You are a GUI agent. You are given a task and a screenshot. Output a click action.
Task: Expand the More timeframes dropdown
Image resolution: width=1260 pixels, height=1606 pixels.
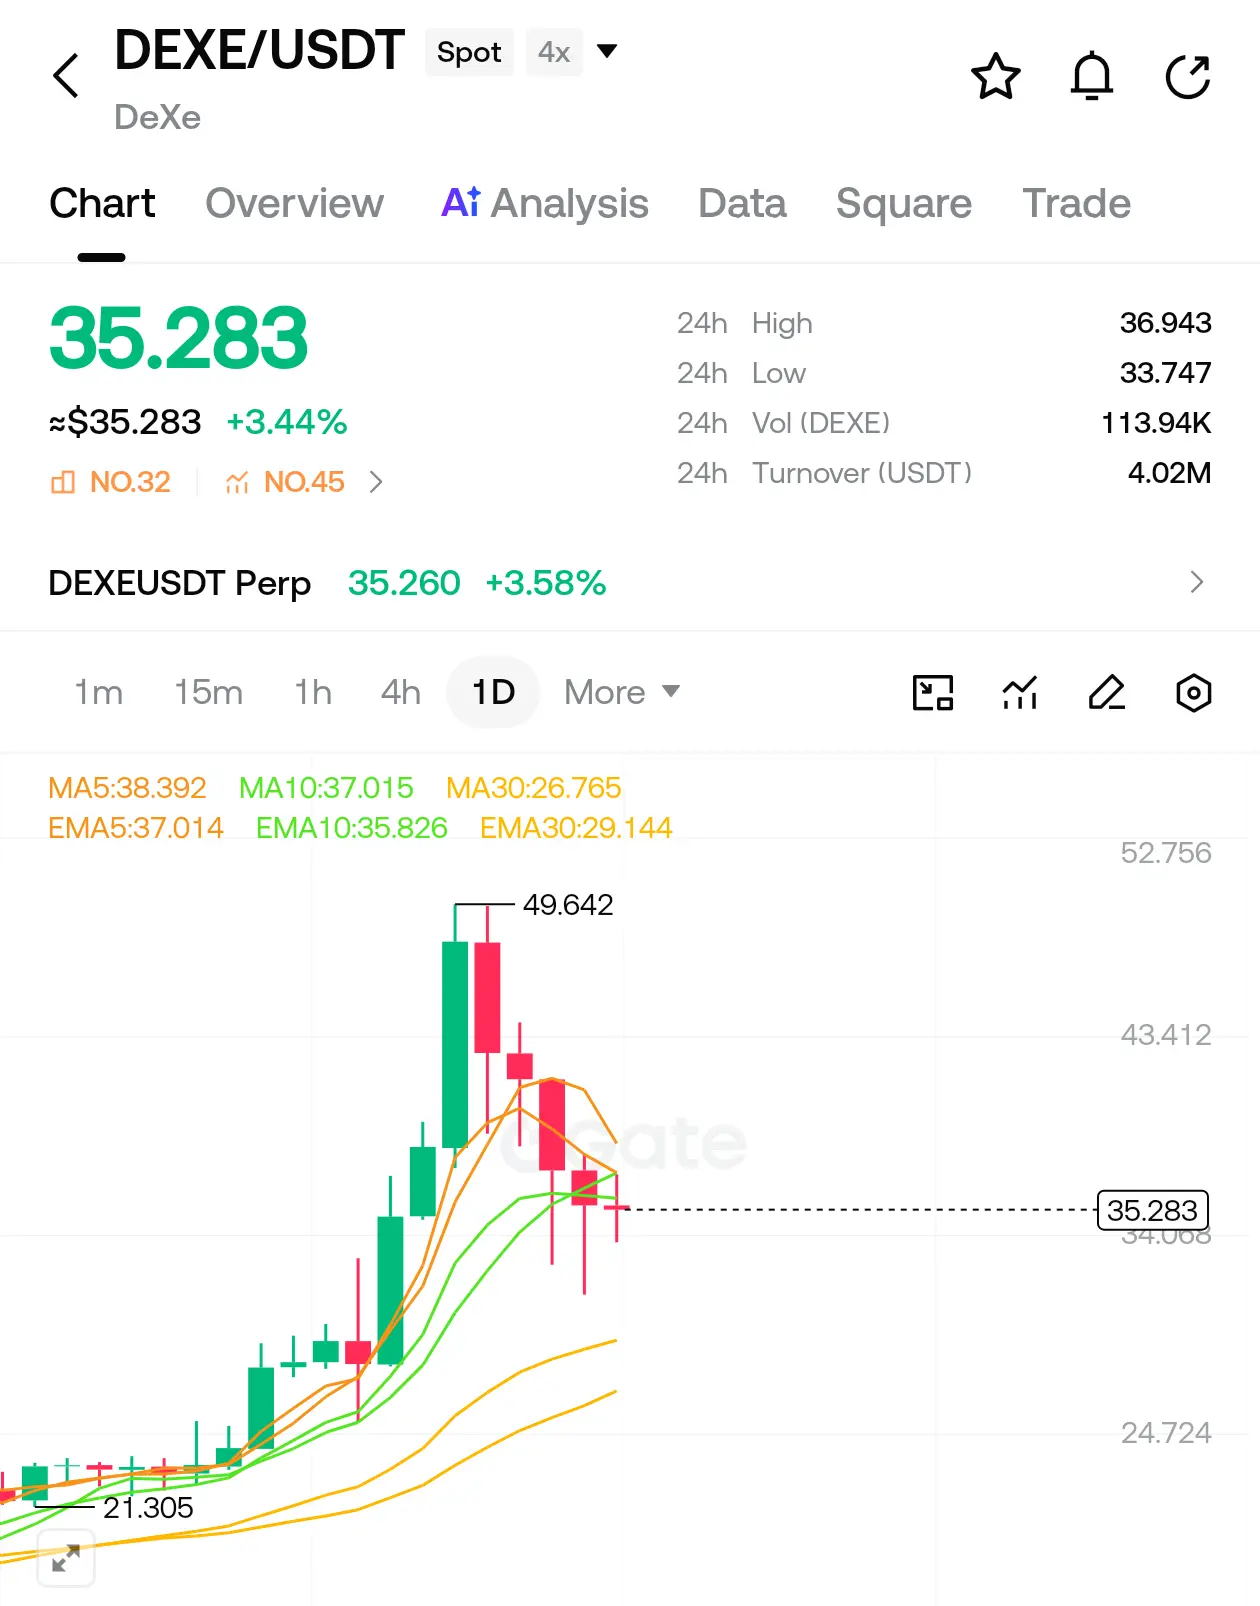[x=622, y=692]
